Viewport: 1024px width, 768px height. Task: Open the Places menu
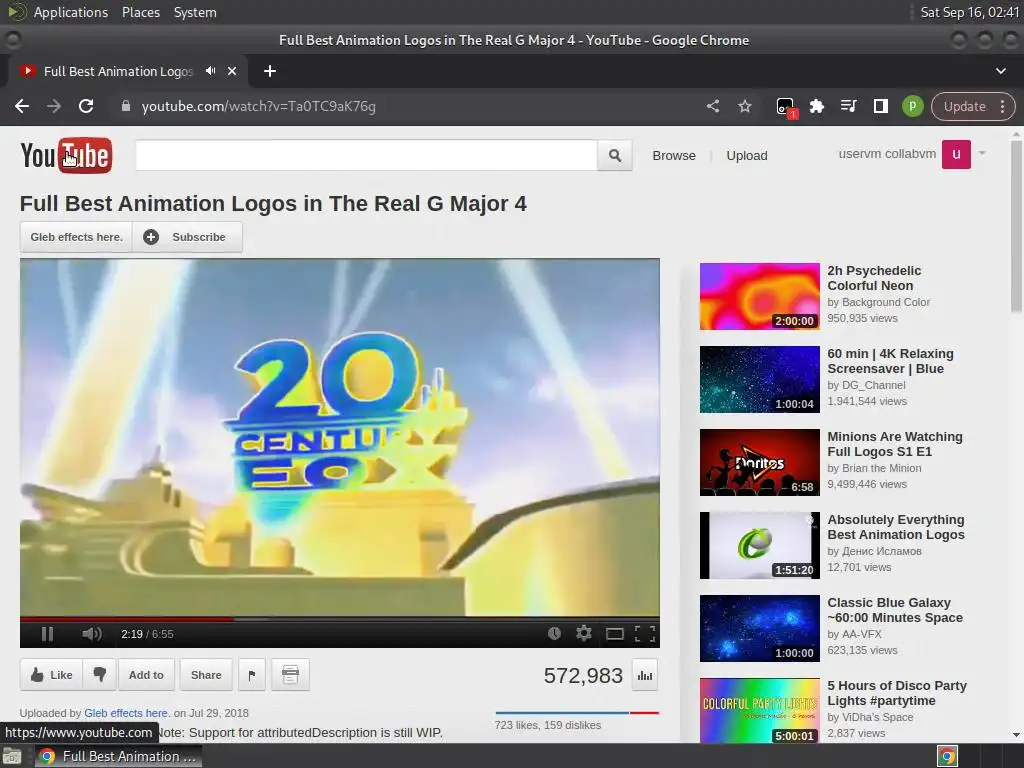point(140,12)
